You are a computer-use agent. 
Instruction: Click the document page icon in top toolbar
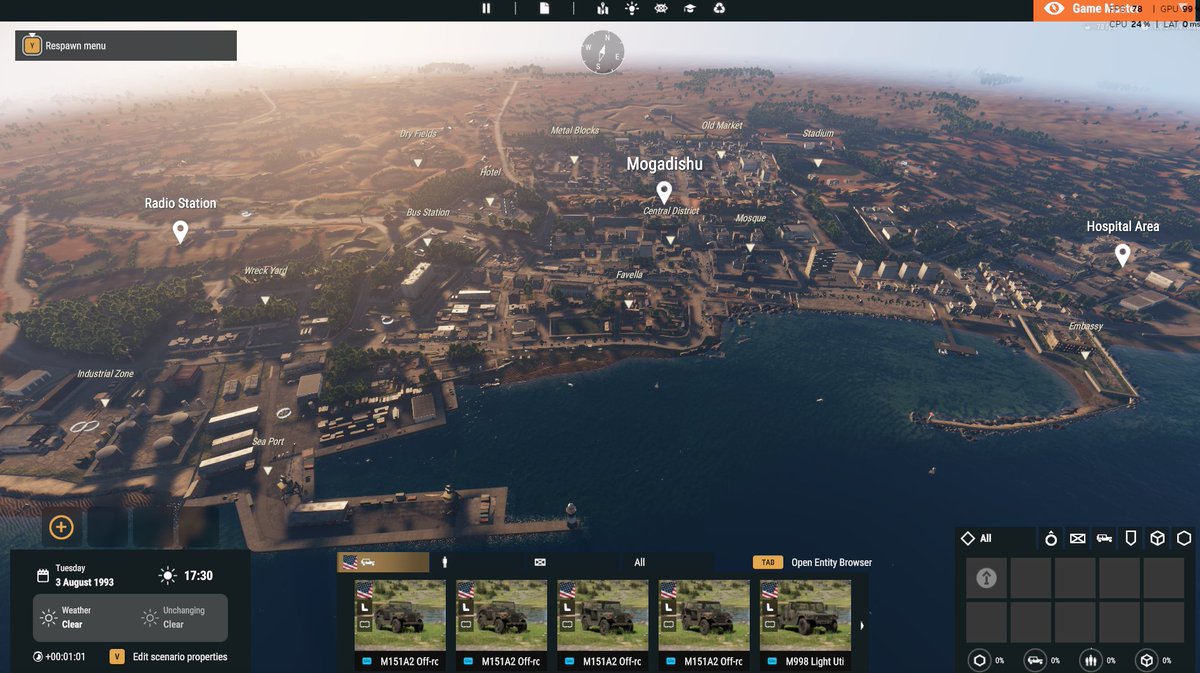(x=545, y=9)
